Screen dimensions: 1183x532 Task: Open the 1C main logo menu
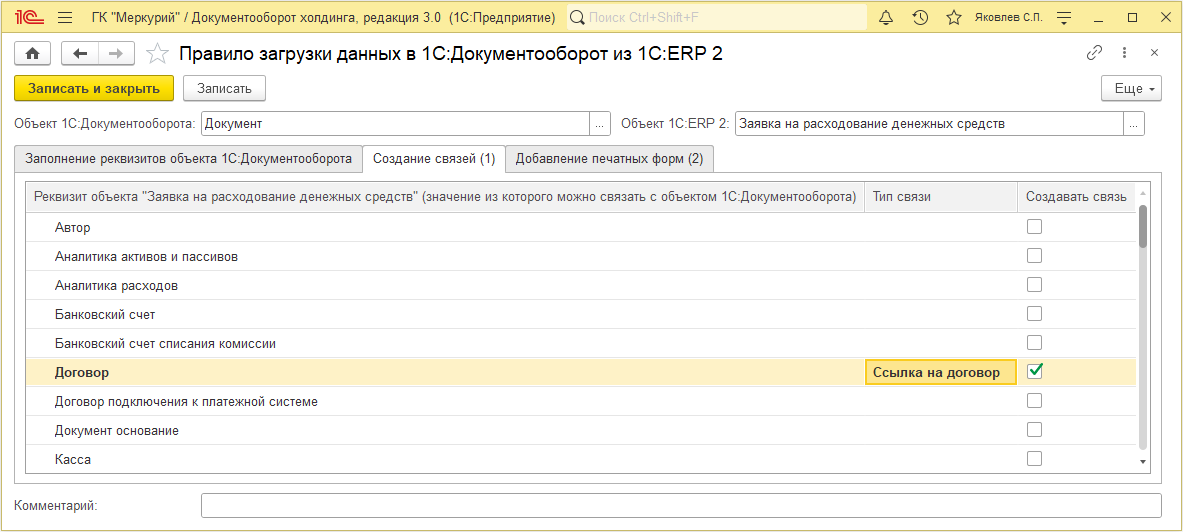pyautogui.click(x=28, y=17)
